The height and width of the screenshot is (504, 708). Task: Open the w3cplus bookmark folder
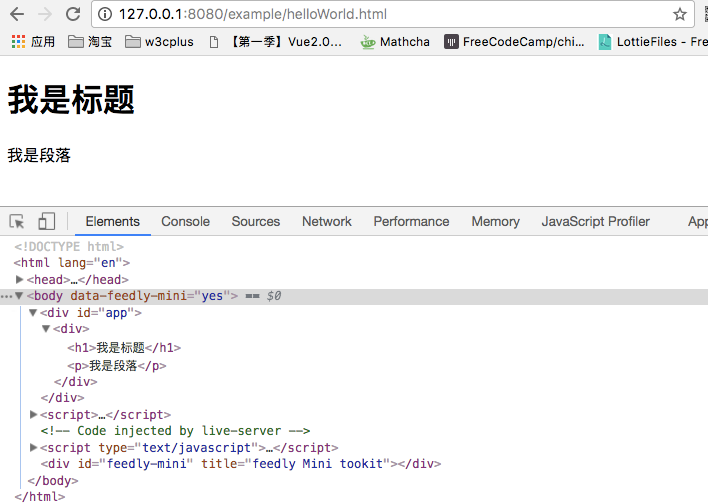click(159, 42)
